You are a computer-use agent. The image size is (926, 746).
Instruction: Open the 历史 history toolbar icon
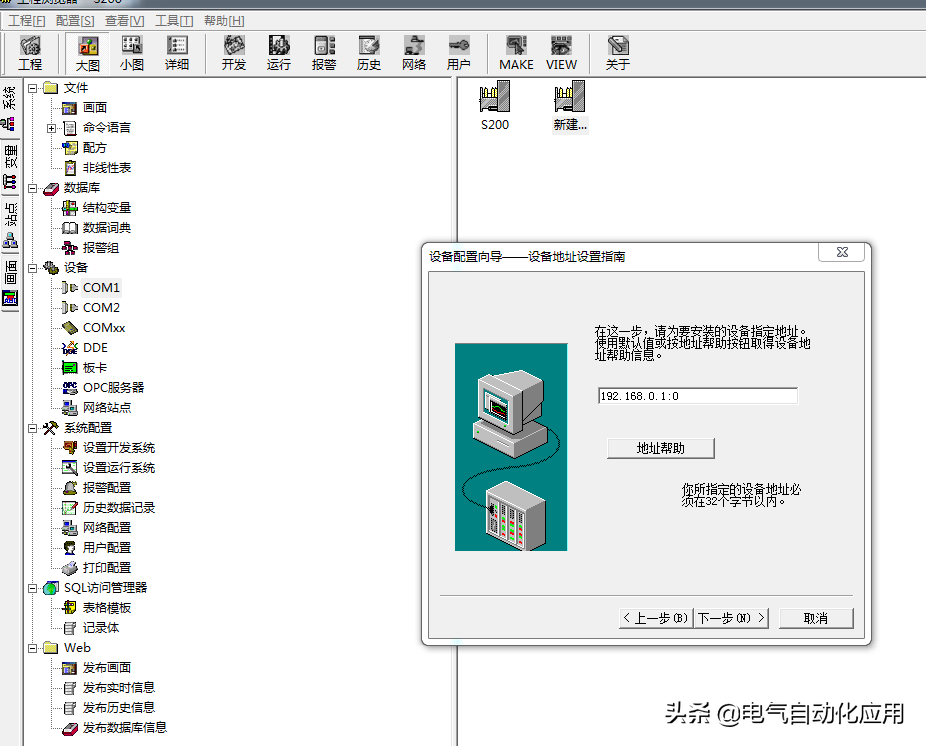tap(369, 53)
